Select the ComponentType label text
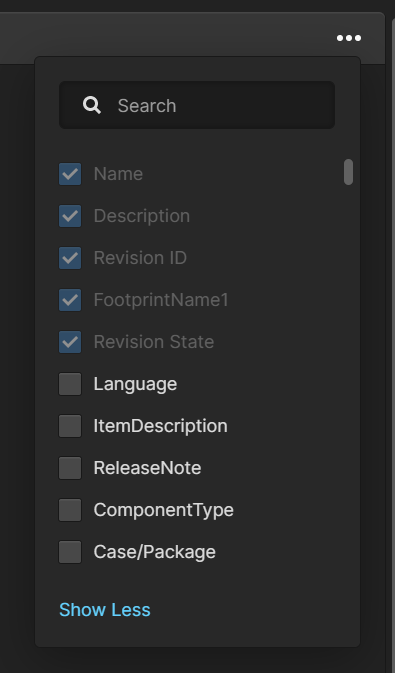395x673 pixels. pos(164,510)
